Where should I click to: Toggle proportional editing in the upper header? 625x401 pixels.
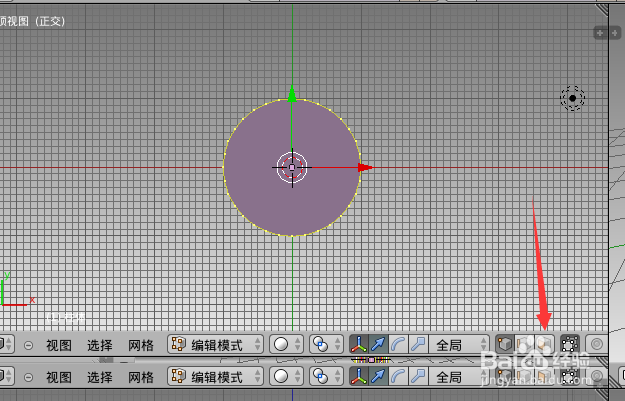(596, 344)
